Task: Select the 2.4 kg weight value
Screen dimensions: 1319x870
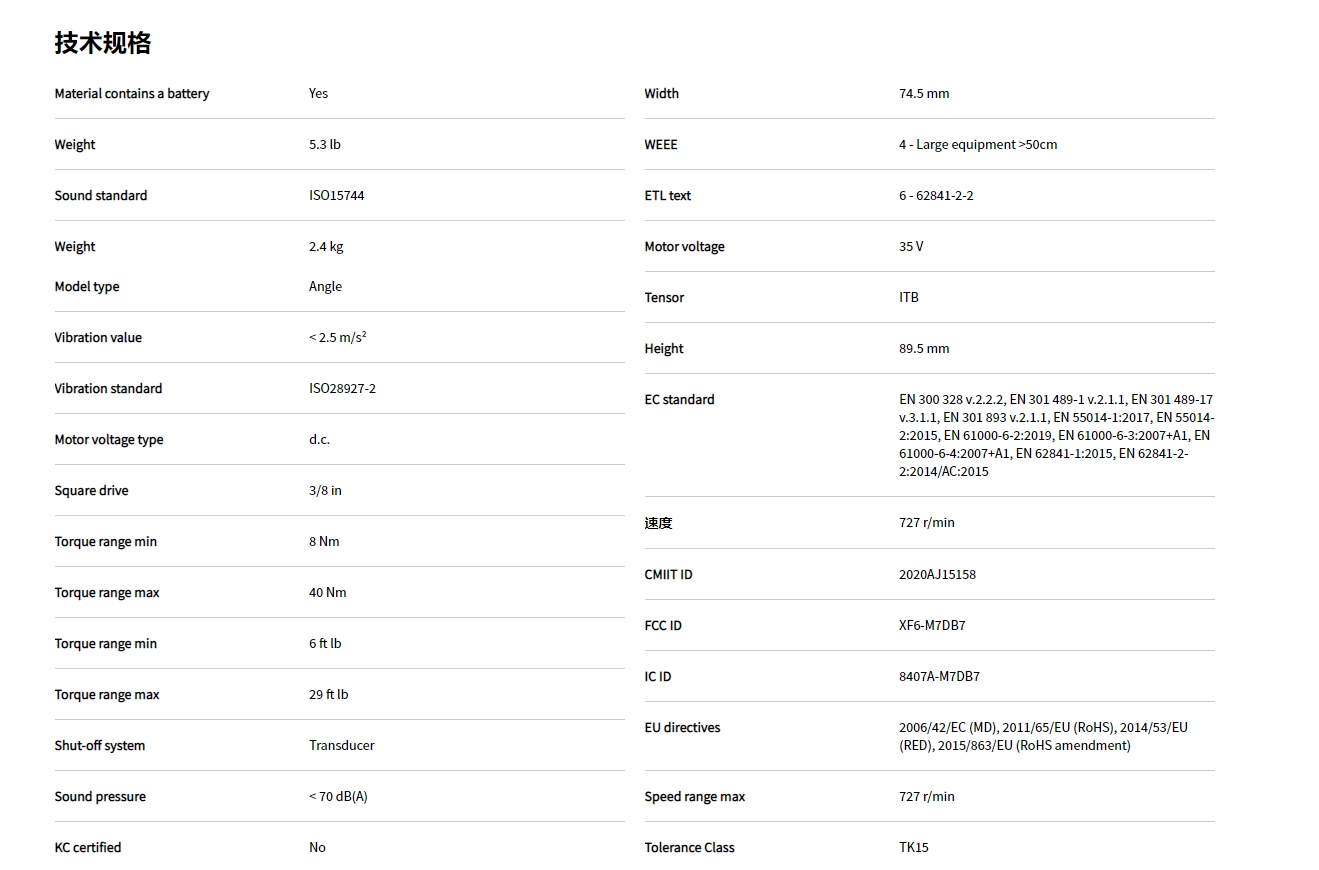Action: (326, 247)
